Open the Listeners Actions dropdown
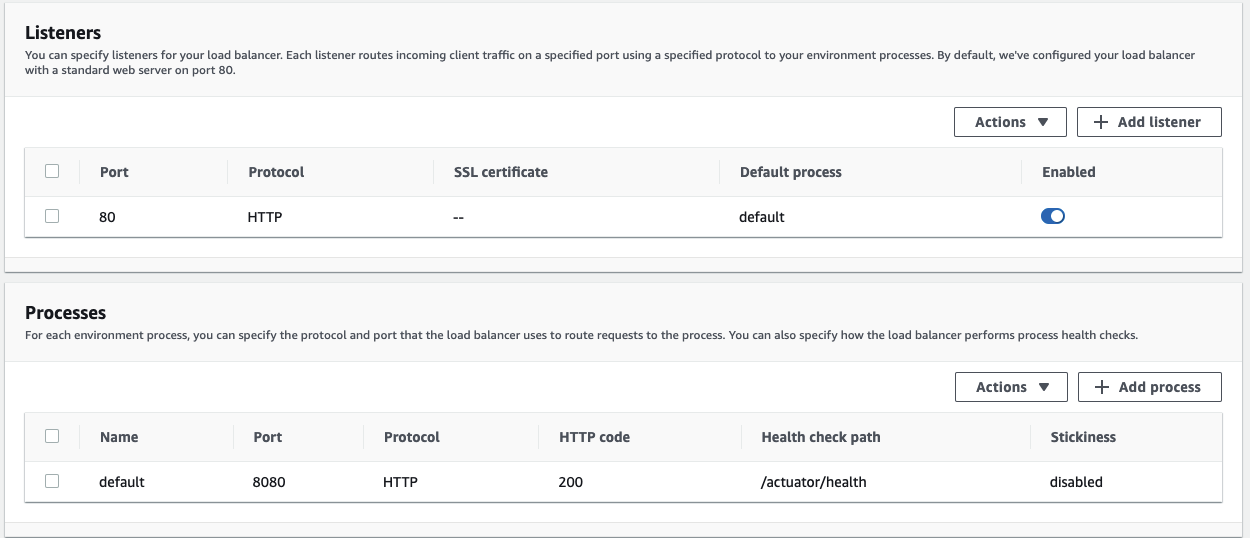The width and height of the screenshot is (1250, 538). pyautogui.click(x=1010, y=122)
